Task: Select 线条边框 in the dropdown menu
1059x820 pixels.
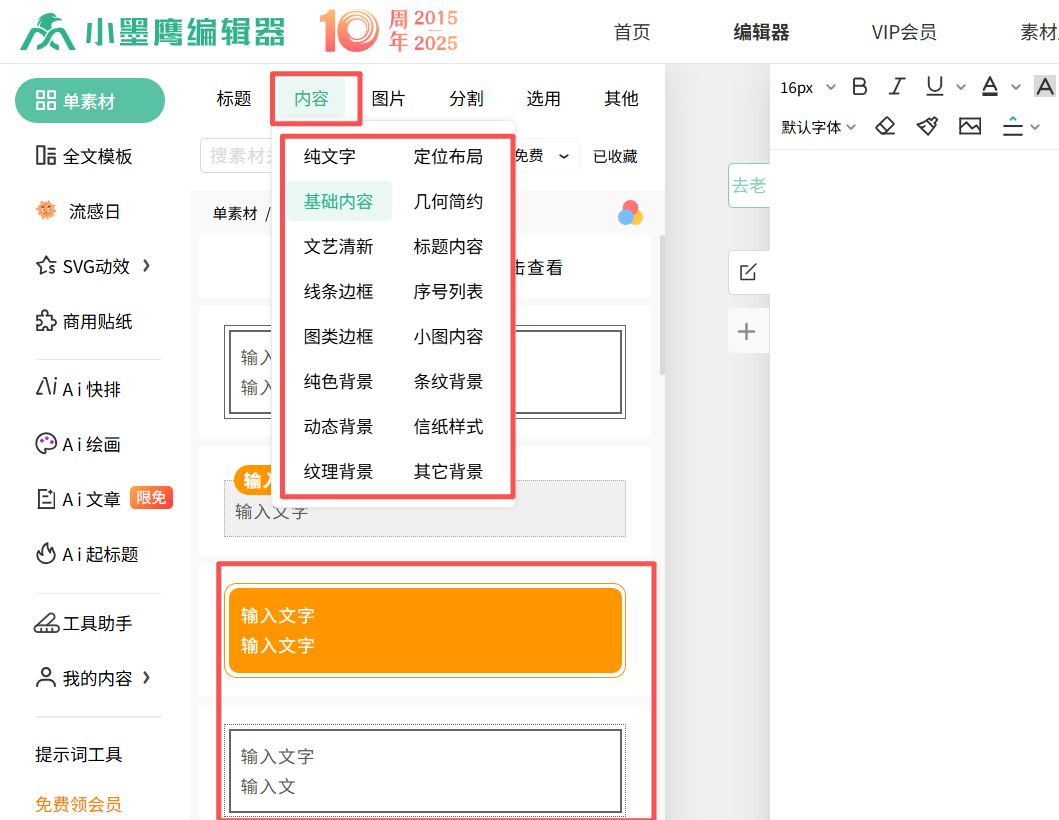Action: pos(338,292)
